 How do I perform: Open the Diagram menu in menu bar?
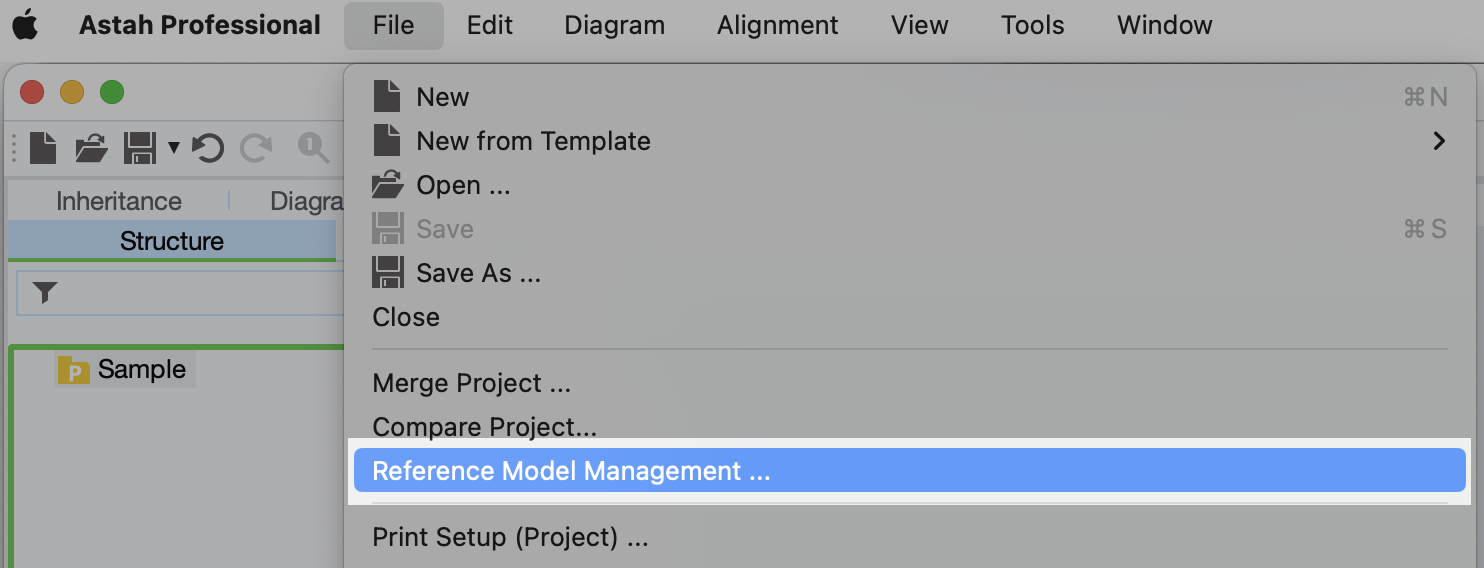[x=614, y=25]
